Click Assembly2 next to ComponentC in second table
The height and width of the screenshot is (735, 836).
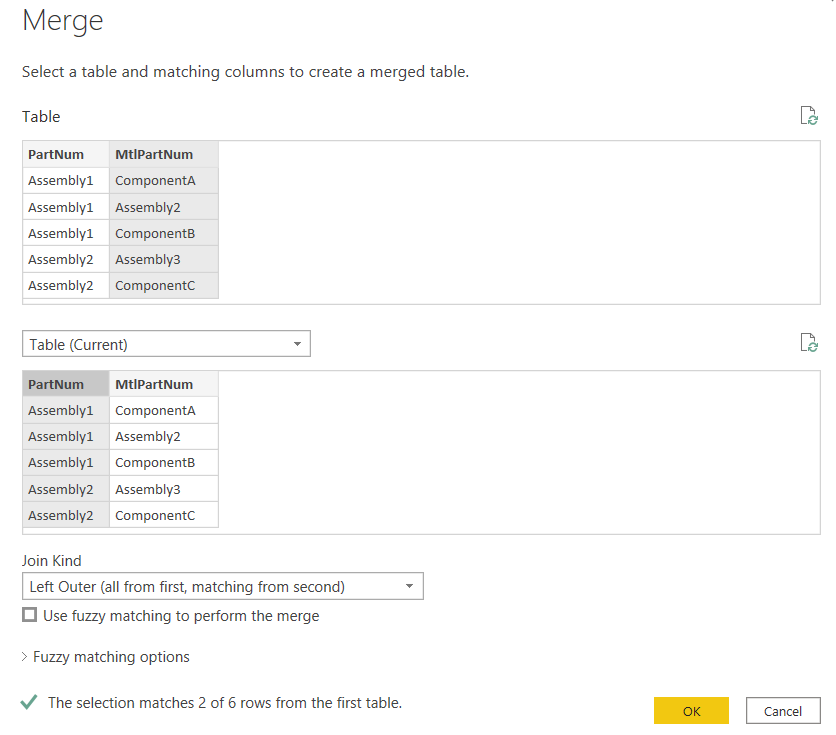[66, 515]
